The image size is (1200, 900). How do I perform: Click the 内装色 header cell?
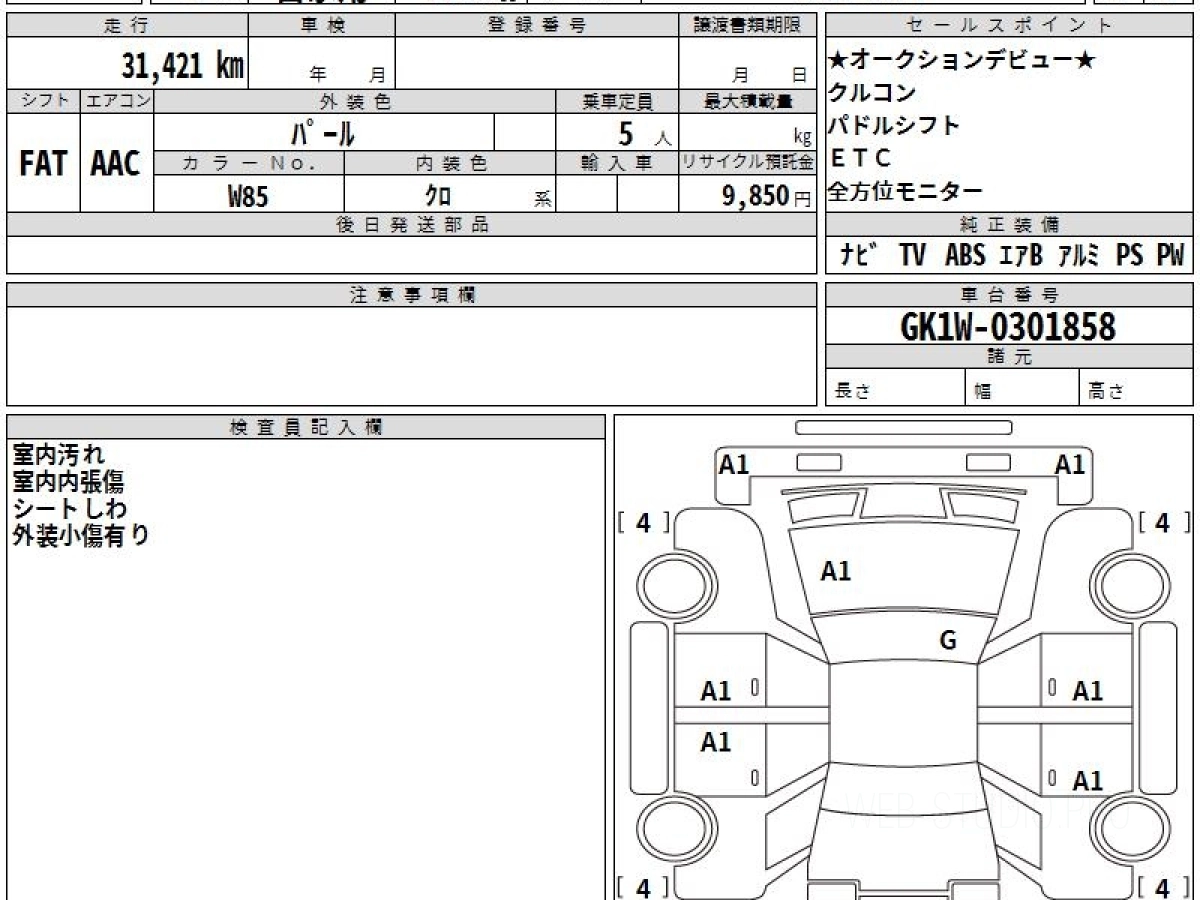[x=450, y=163]
